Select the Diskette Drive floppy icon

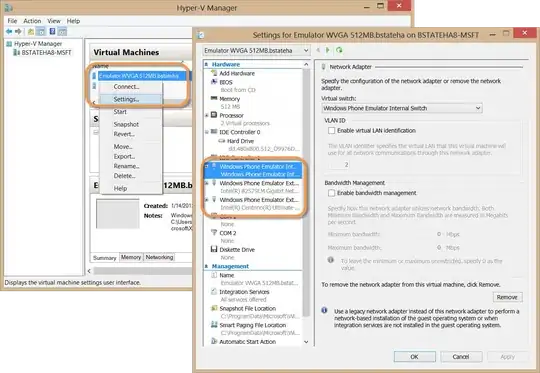tap(214, 249)
